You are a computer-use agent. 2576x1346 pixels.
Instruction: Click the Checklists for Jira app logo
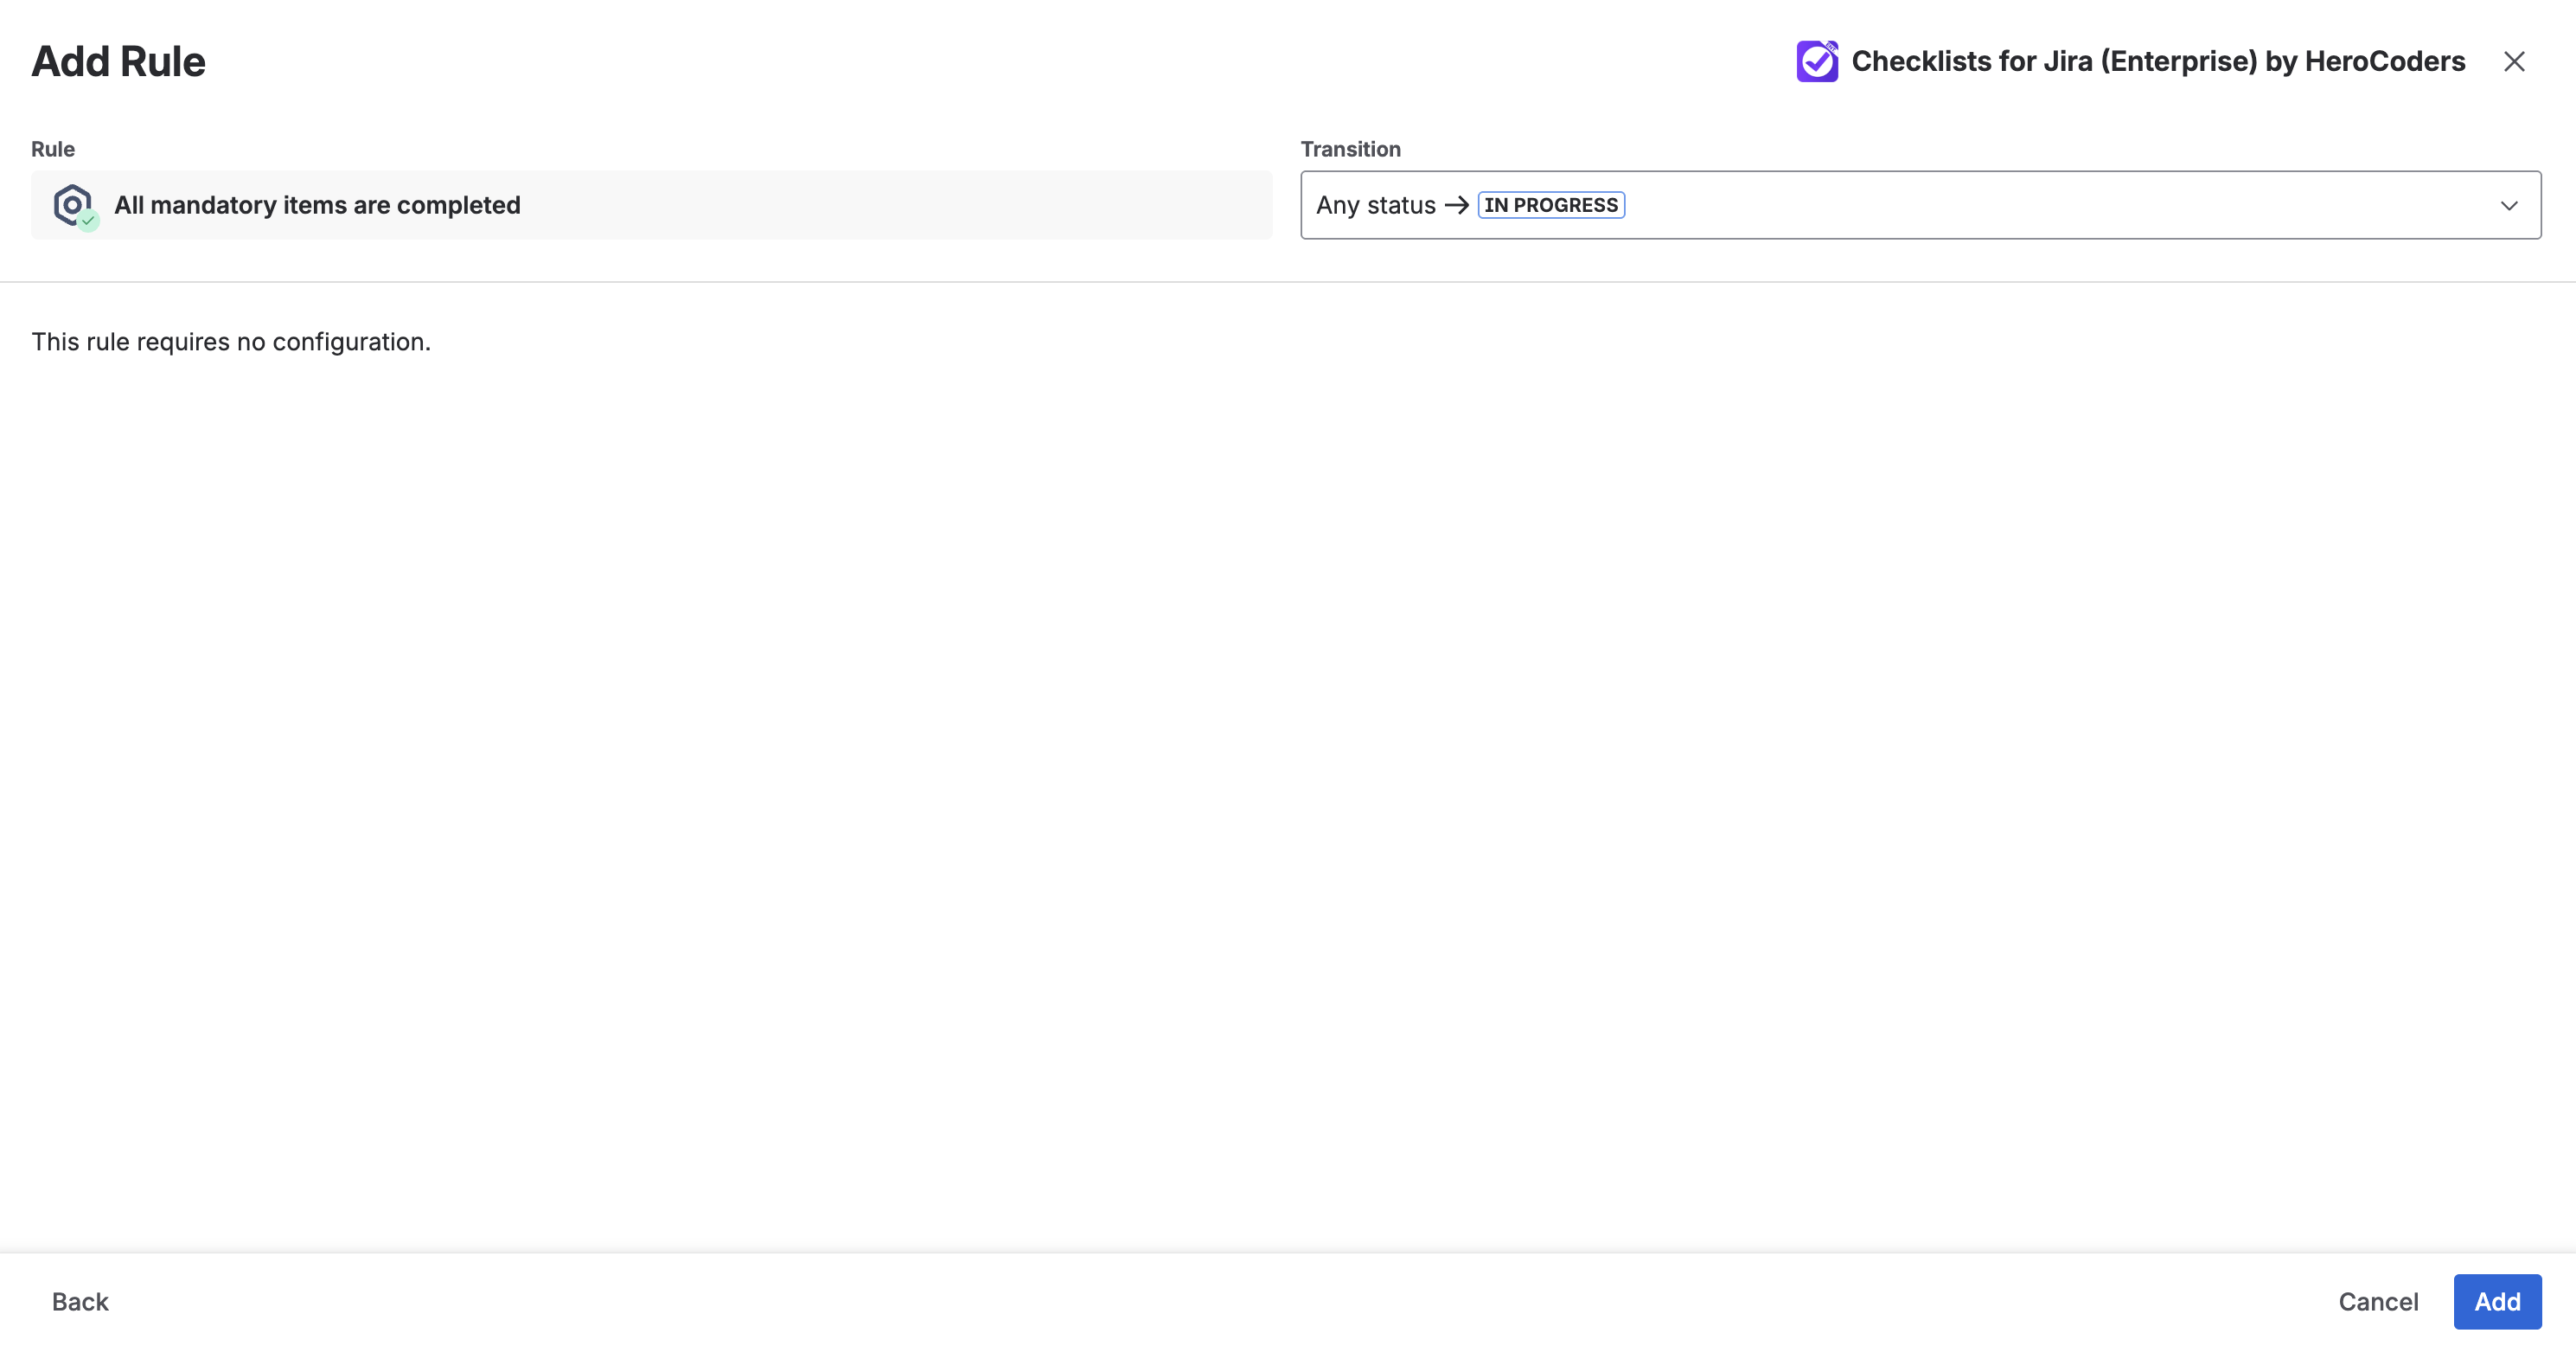point(1817,61)
